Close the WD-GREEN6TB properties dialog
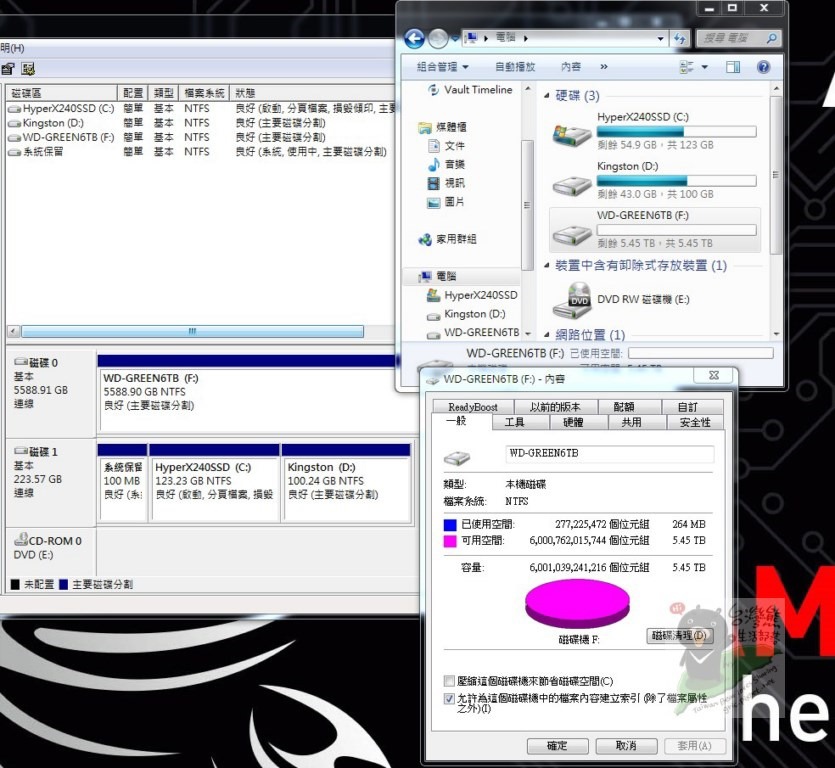This screenshot has width=835, height=768. 714,375
